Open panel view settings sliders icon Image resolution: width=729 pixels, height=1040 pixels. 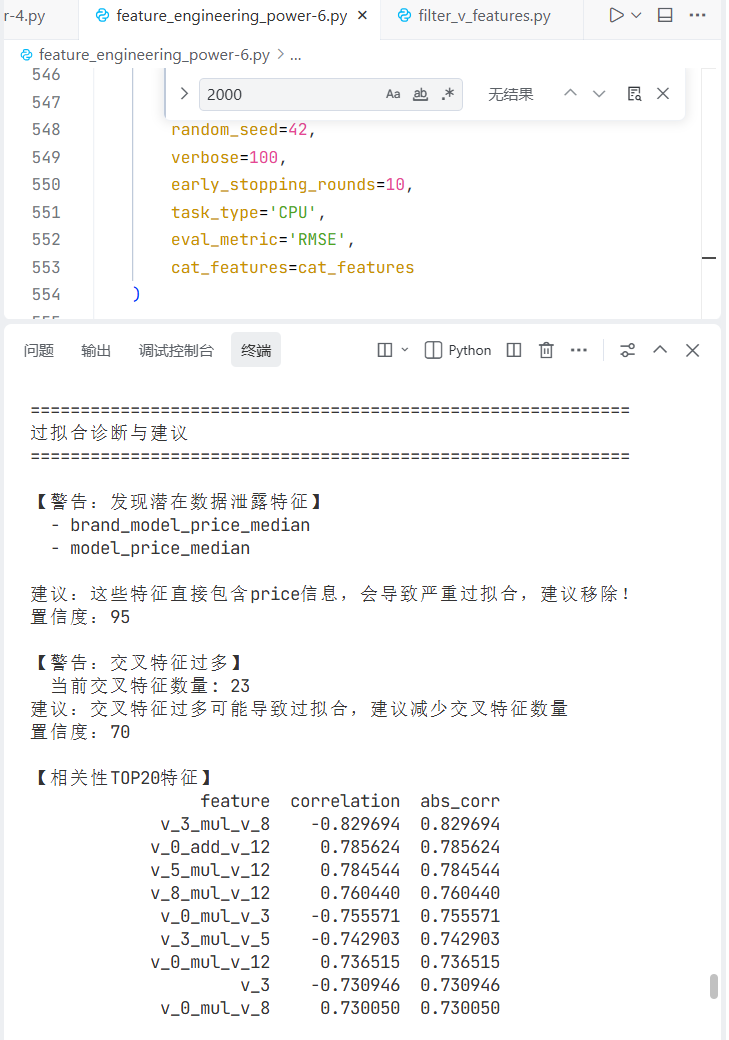(x=628, y=350)
